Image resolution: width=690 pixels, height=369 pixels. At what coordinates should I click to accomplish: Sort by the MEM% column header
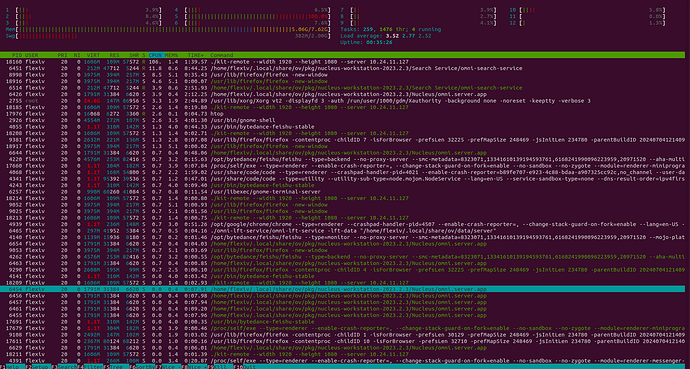point(171,55)
